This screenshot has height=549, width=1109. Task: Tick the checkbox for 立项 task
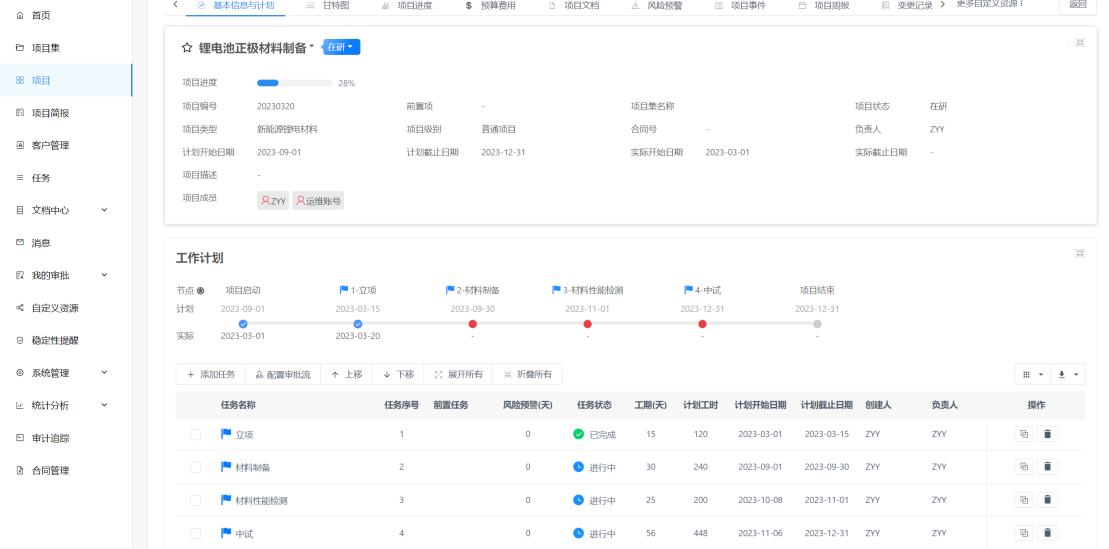(x=195, y=434)
